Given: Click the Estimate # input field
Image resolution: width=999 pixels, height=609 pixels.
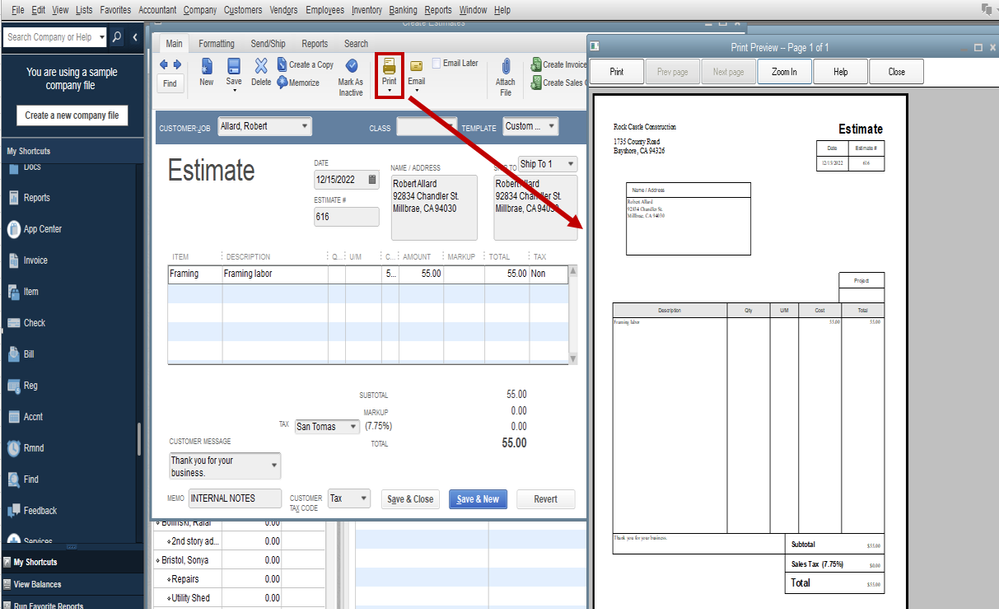Looking at the screenshot, I should click(346, 217).
